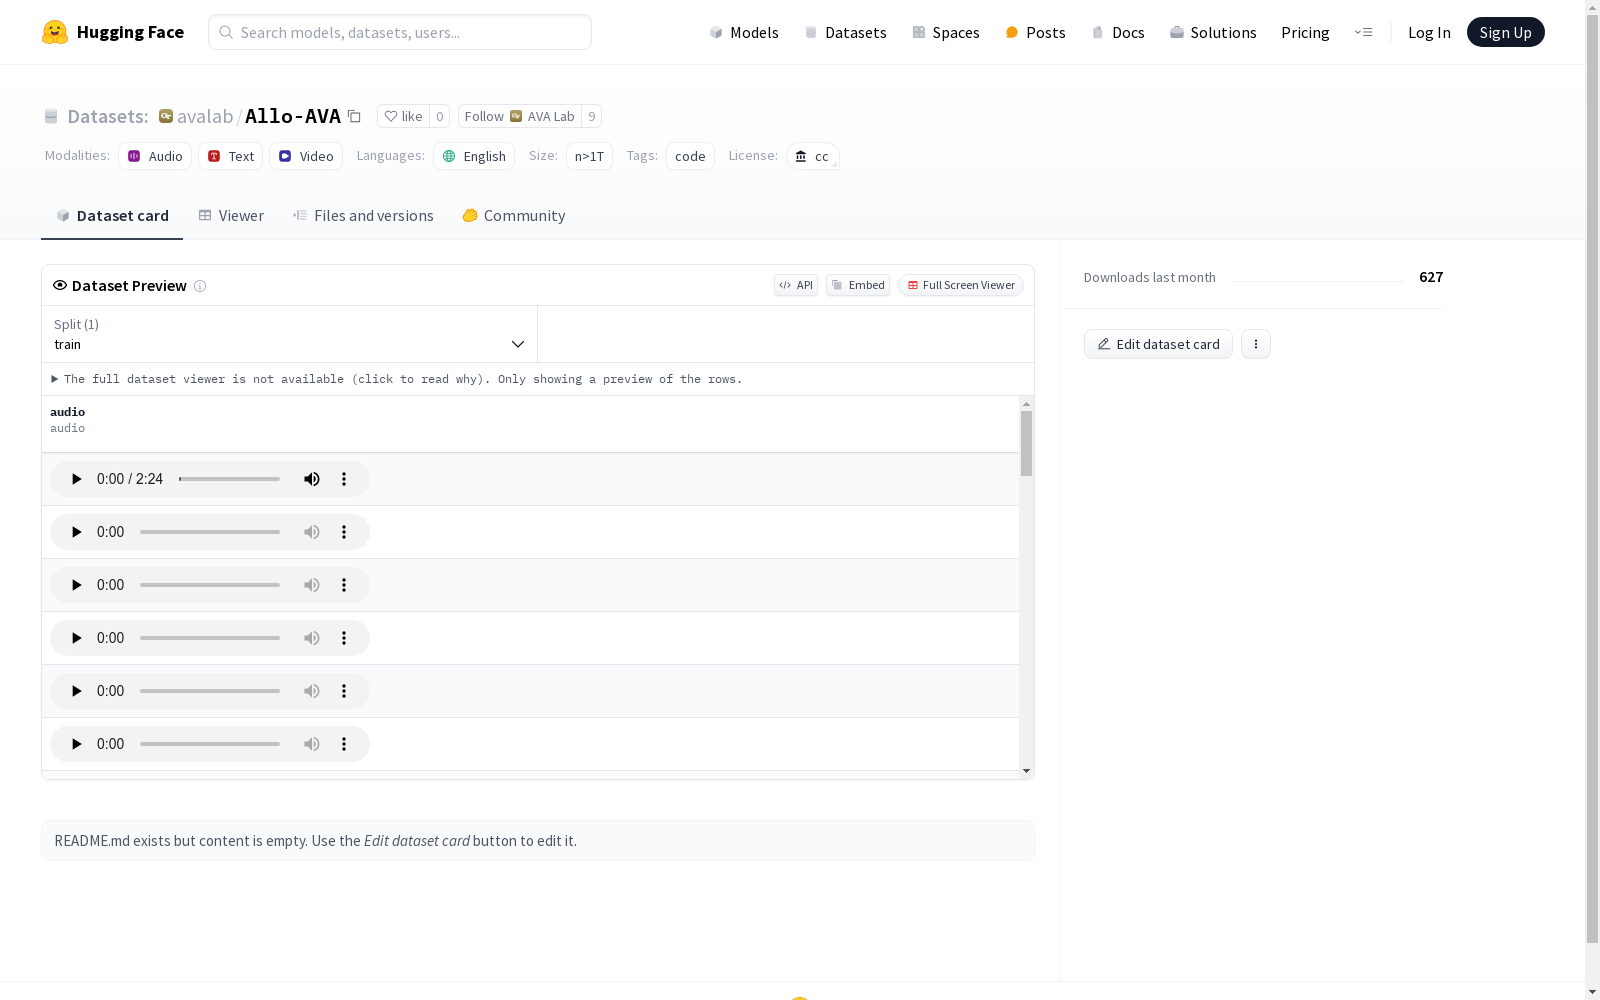Open more options on the first audio player
Image resolution: width=1600 pixels, height=1000 pixels.
[344, 479]
